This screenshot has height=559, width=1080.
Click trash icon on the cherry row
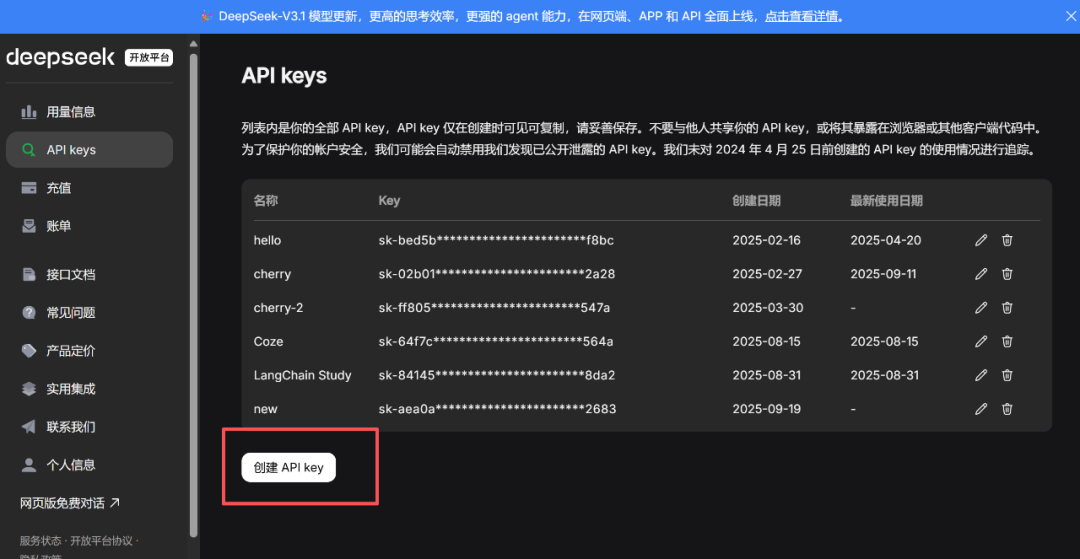[1007, 274]
